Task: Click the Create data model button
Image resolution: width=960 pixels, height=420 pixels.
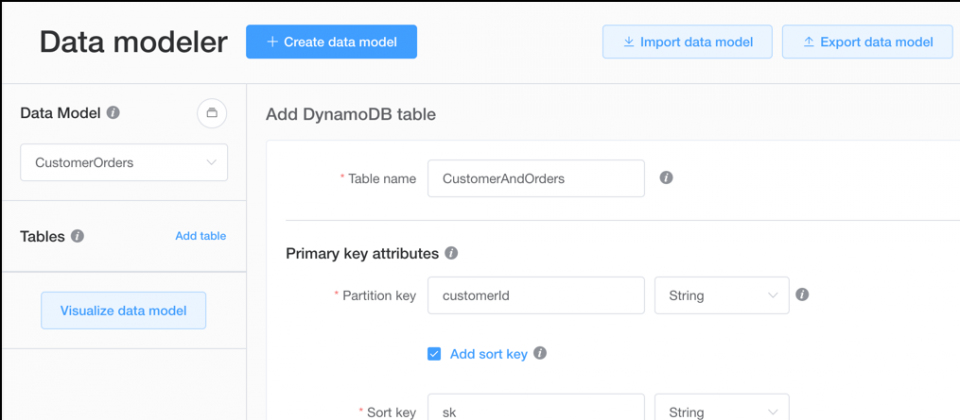Action: (x=331, y=42)
